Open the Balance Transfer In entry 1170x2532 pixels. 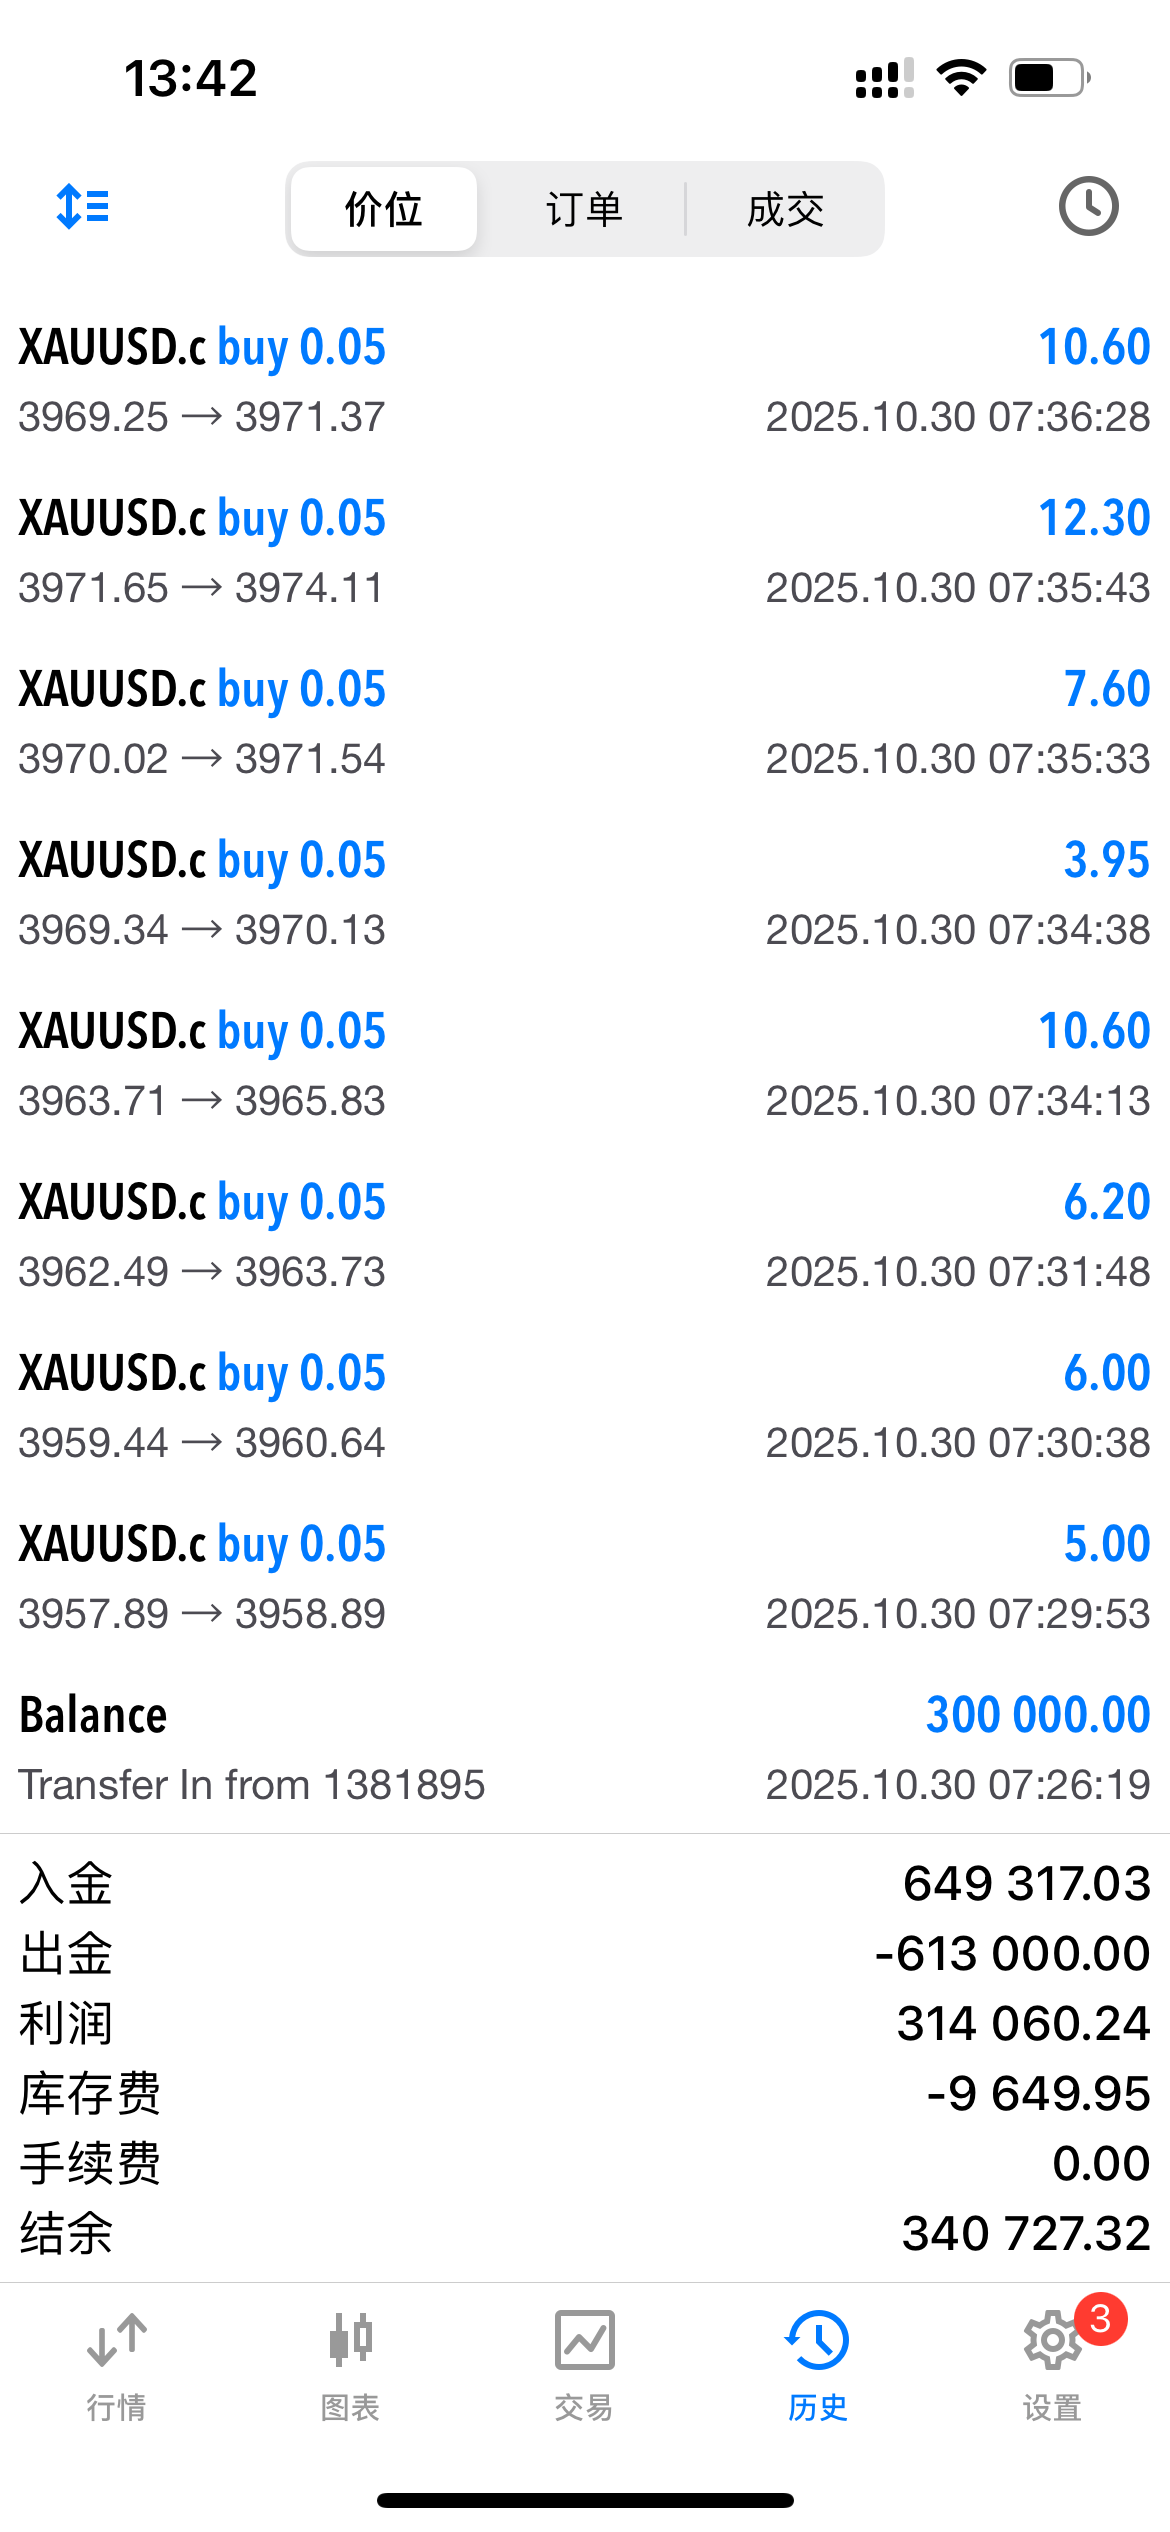[x=585, y=1749]
